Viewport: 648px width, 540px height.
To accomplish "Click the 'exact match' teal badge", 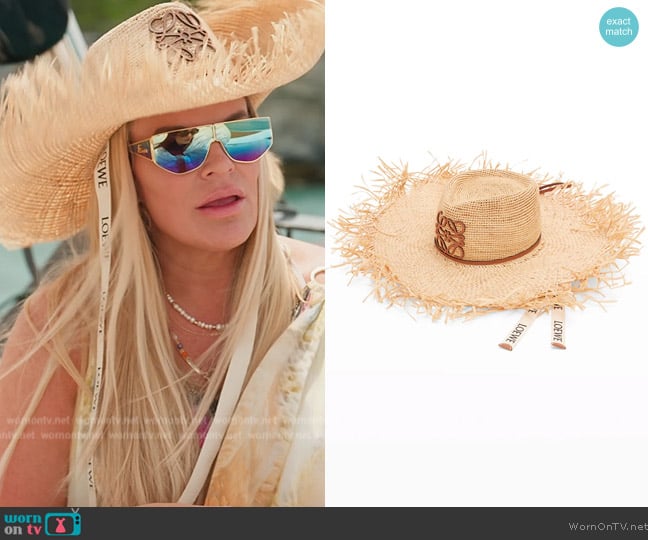I will coord(619,26).
